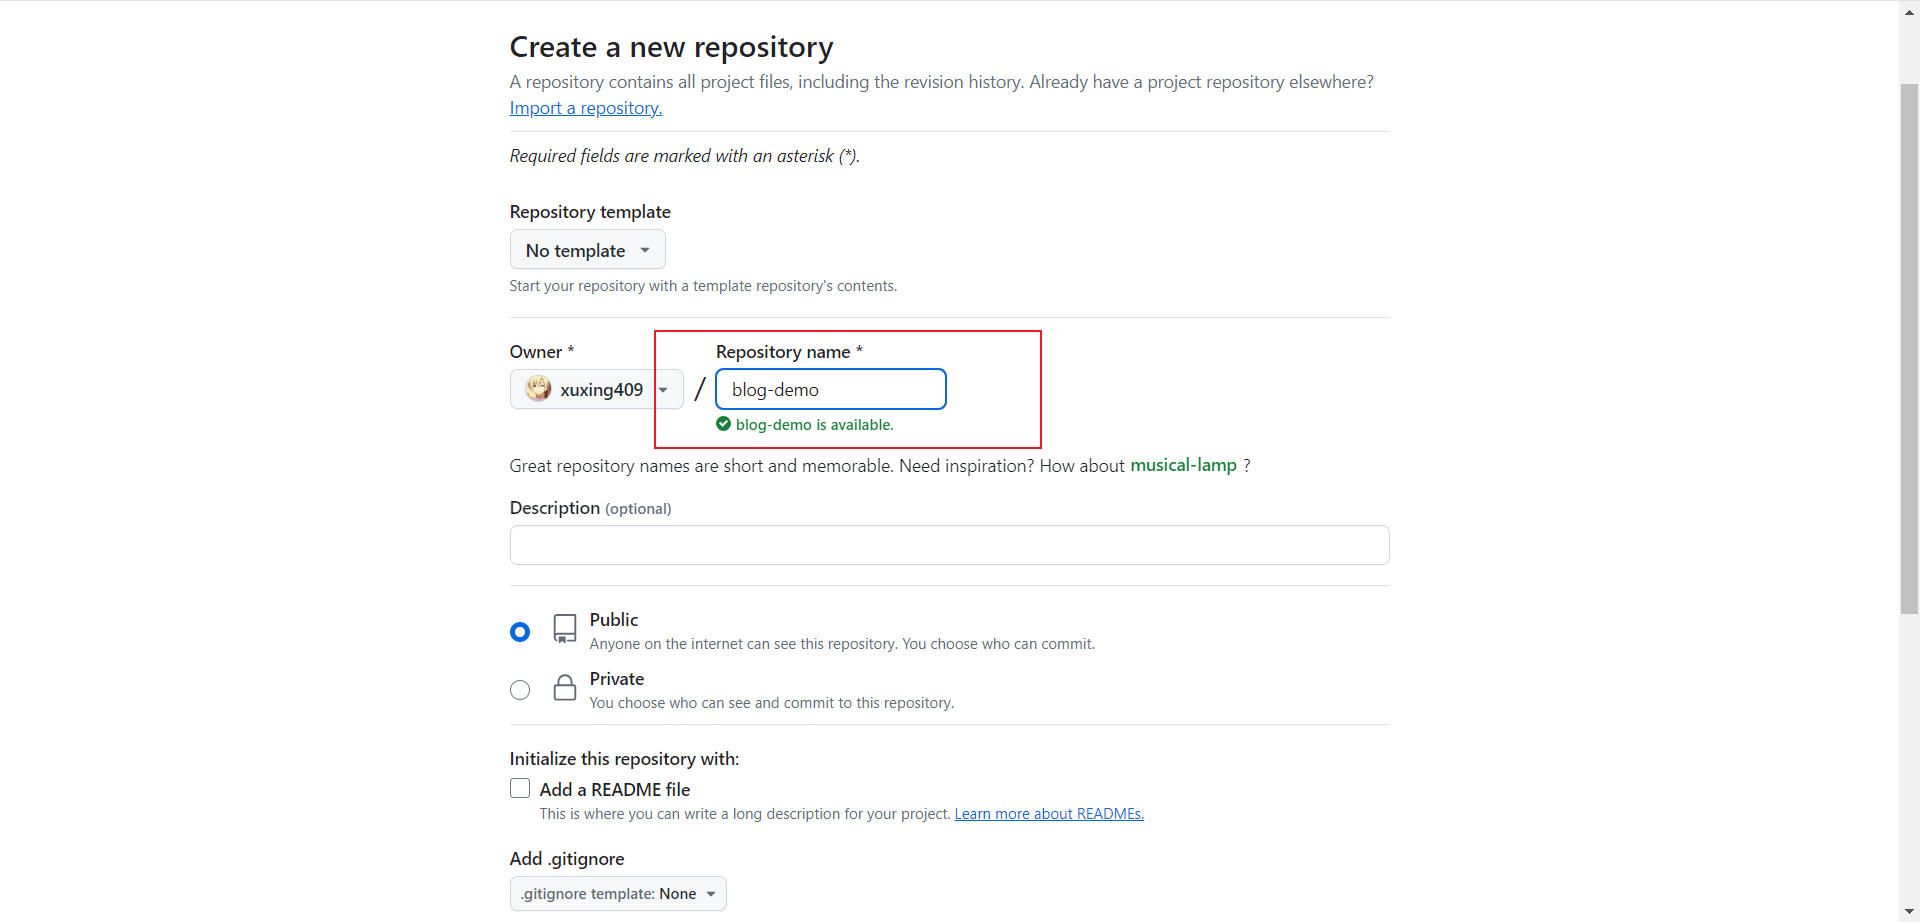This screenshot has width=1920, height=922.
Task: Click the xuxing409 owner avatar icon
Action: [x=538, y=389]
